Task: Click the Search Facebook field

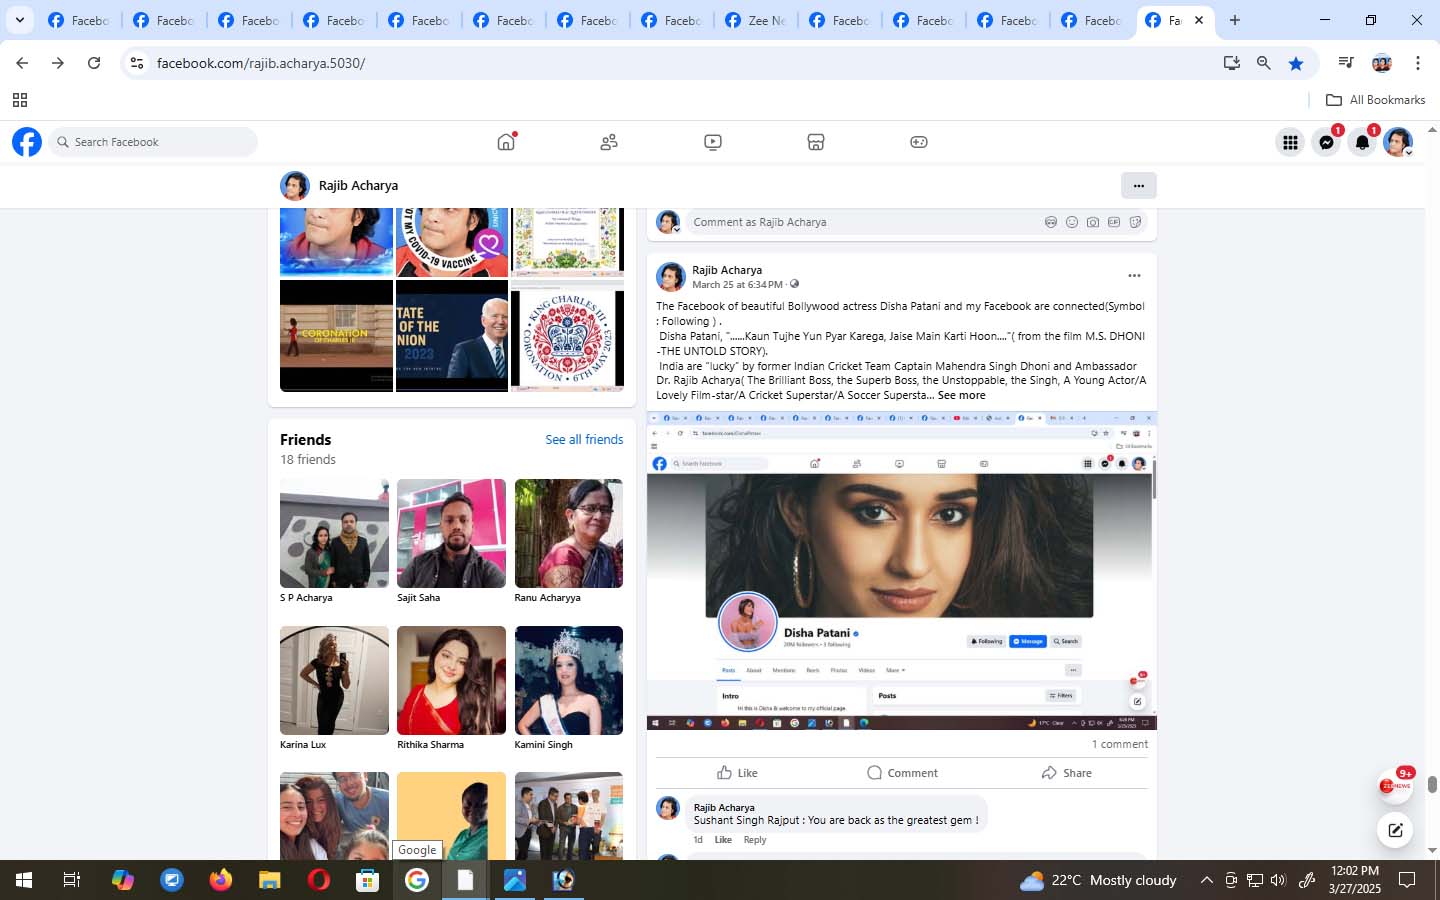Action: pos(153,142)
